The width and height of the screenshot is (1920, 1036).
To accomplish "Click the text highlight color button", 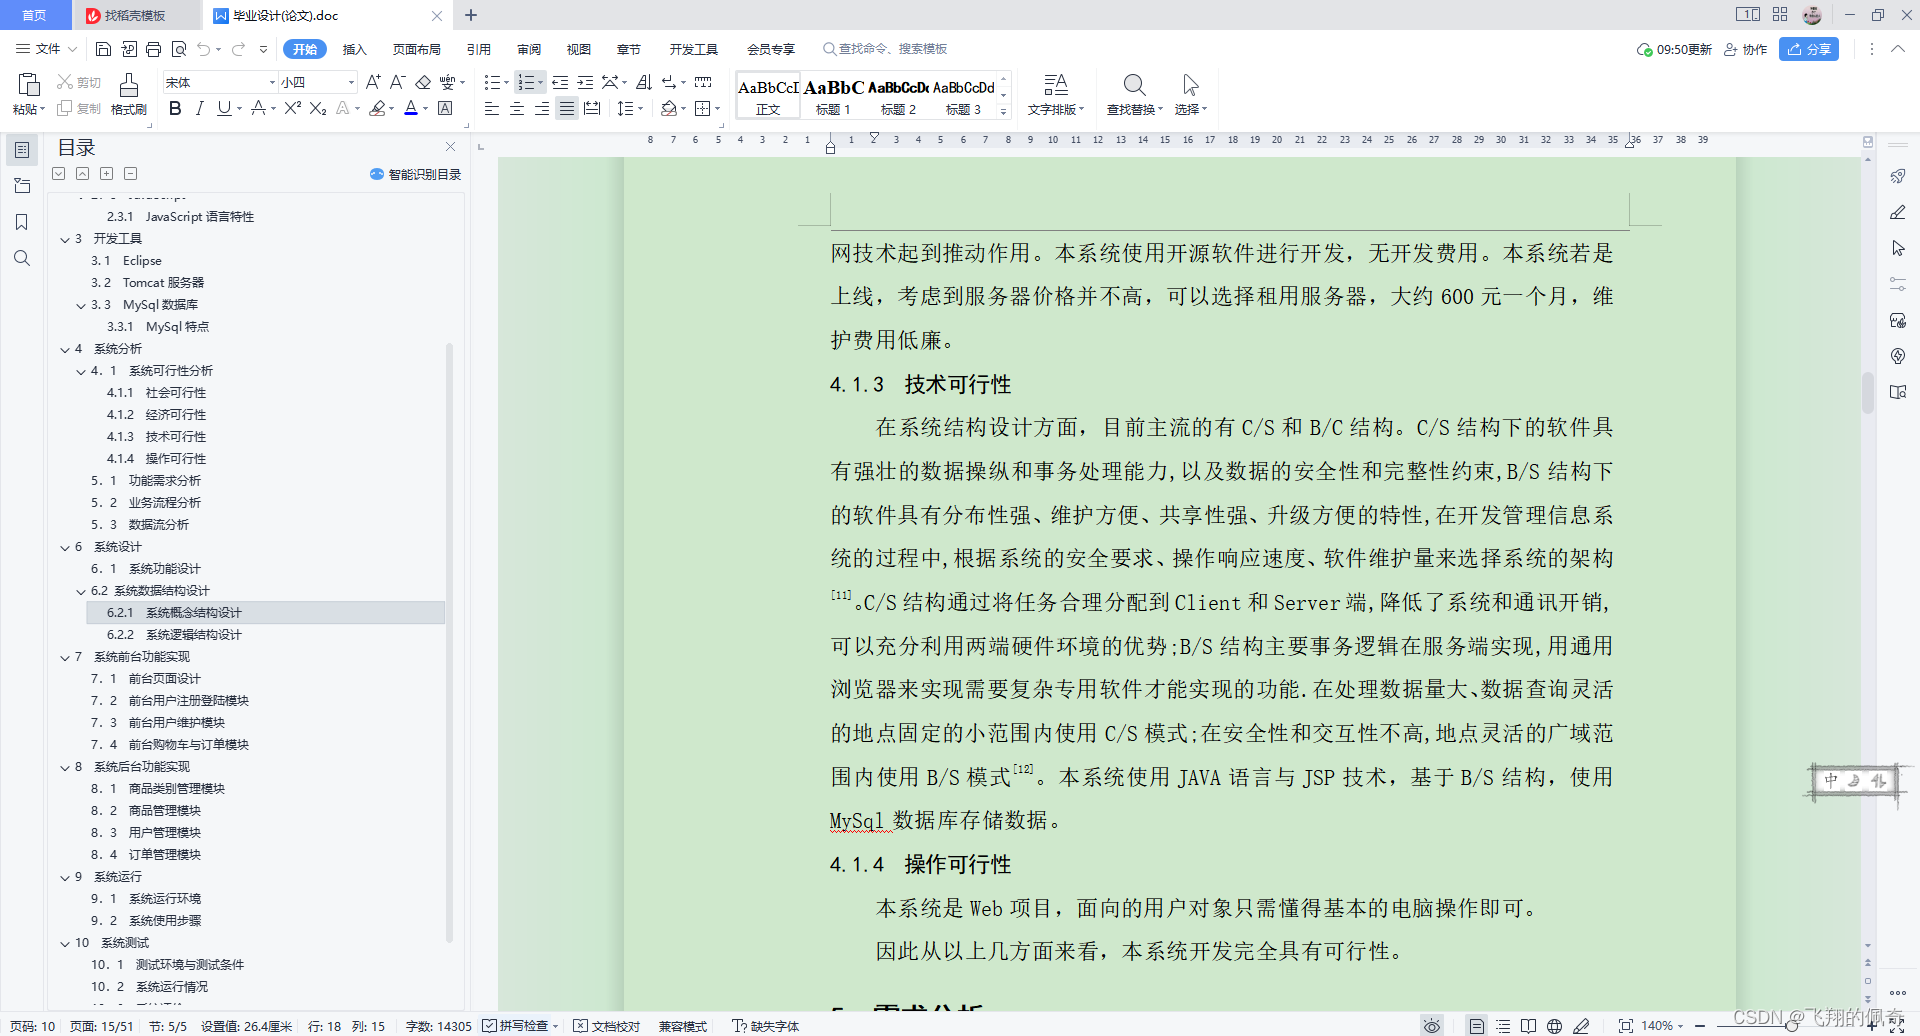I will 377,108.
